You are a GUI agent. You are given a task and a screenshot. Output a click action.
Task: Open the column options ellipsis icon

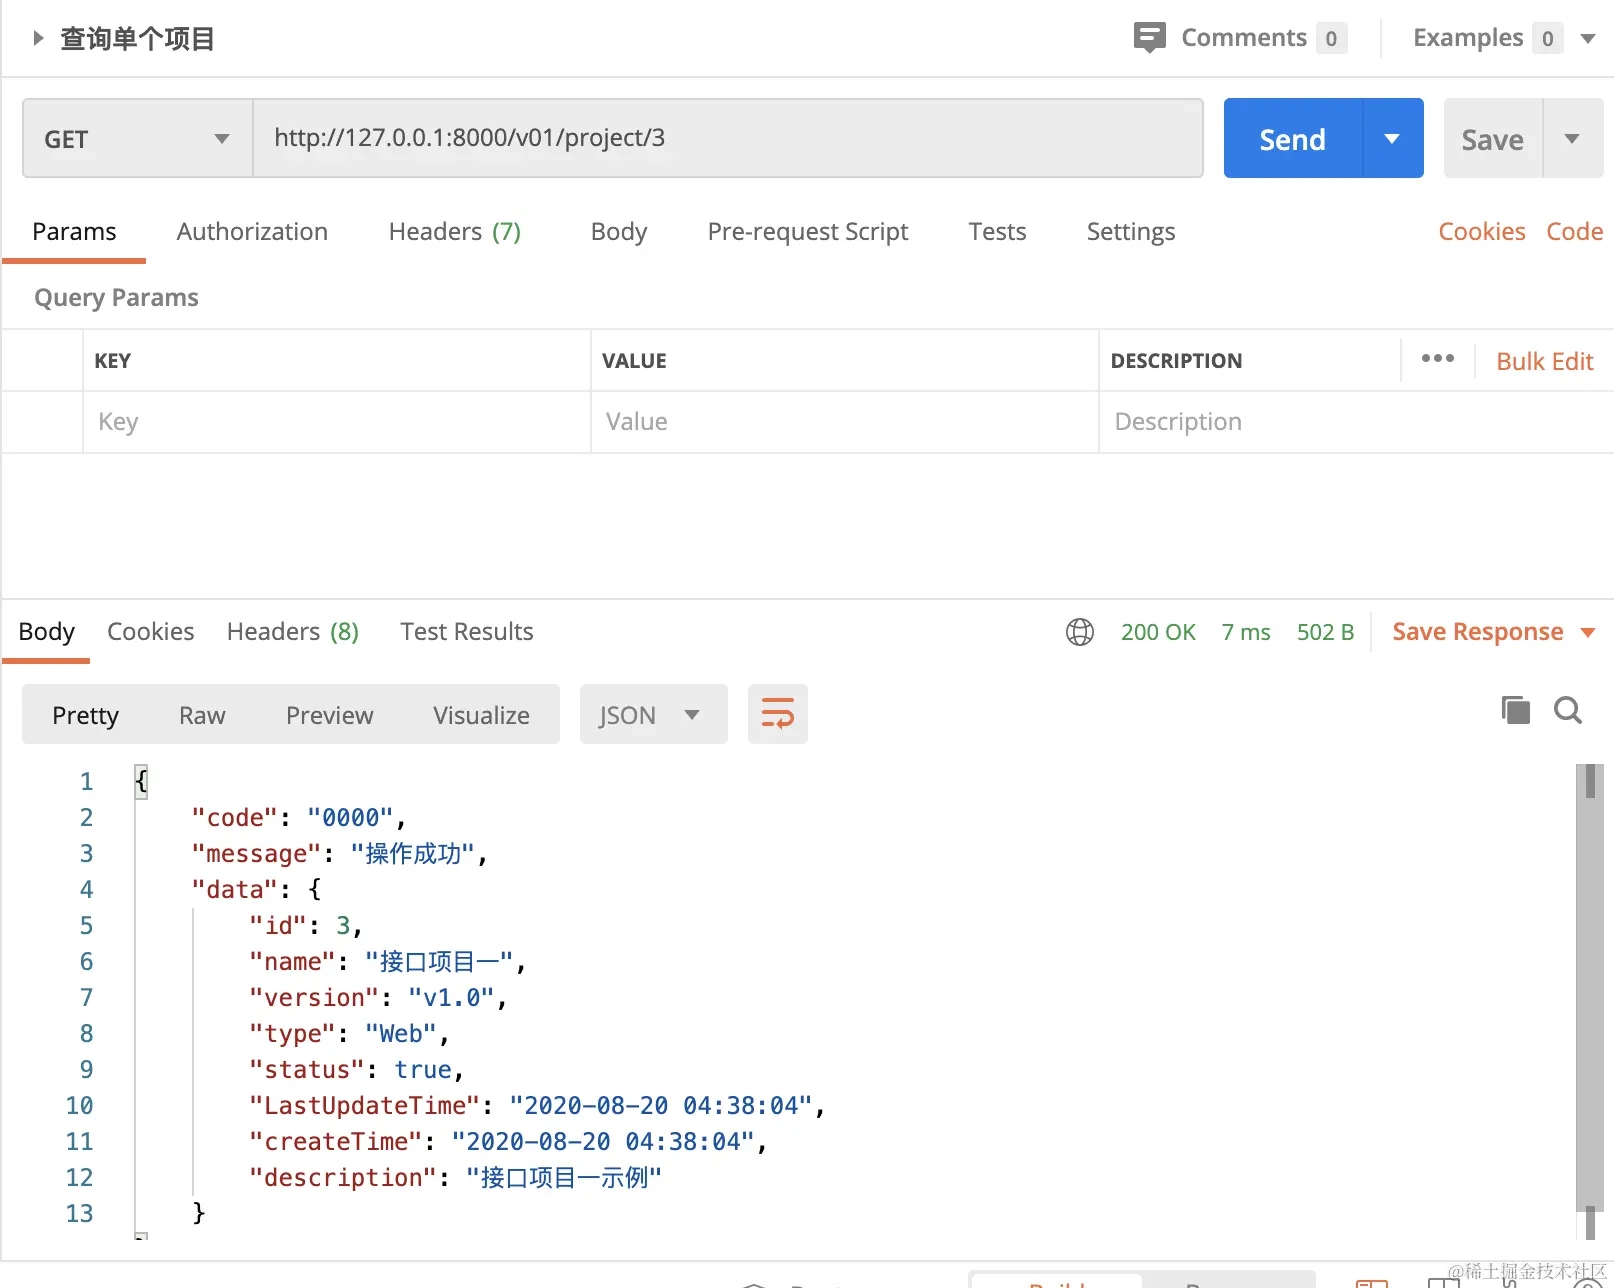pyautogui.click(x=1437, y=359)
